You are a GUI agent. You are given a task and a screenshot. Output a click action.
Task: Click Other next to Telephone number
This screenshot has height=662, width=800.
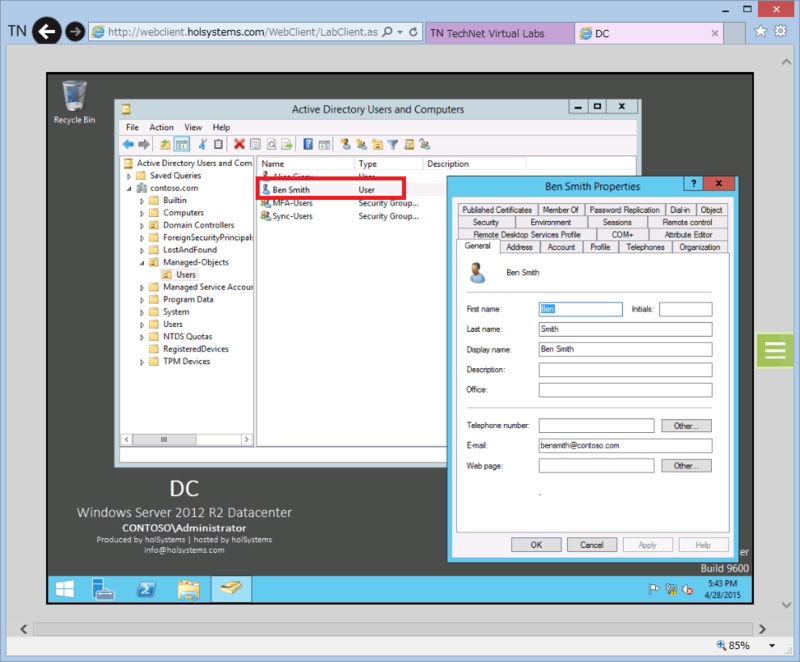click(x=686, y=425)
